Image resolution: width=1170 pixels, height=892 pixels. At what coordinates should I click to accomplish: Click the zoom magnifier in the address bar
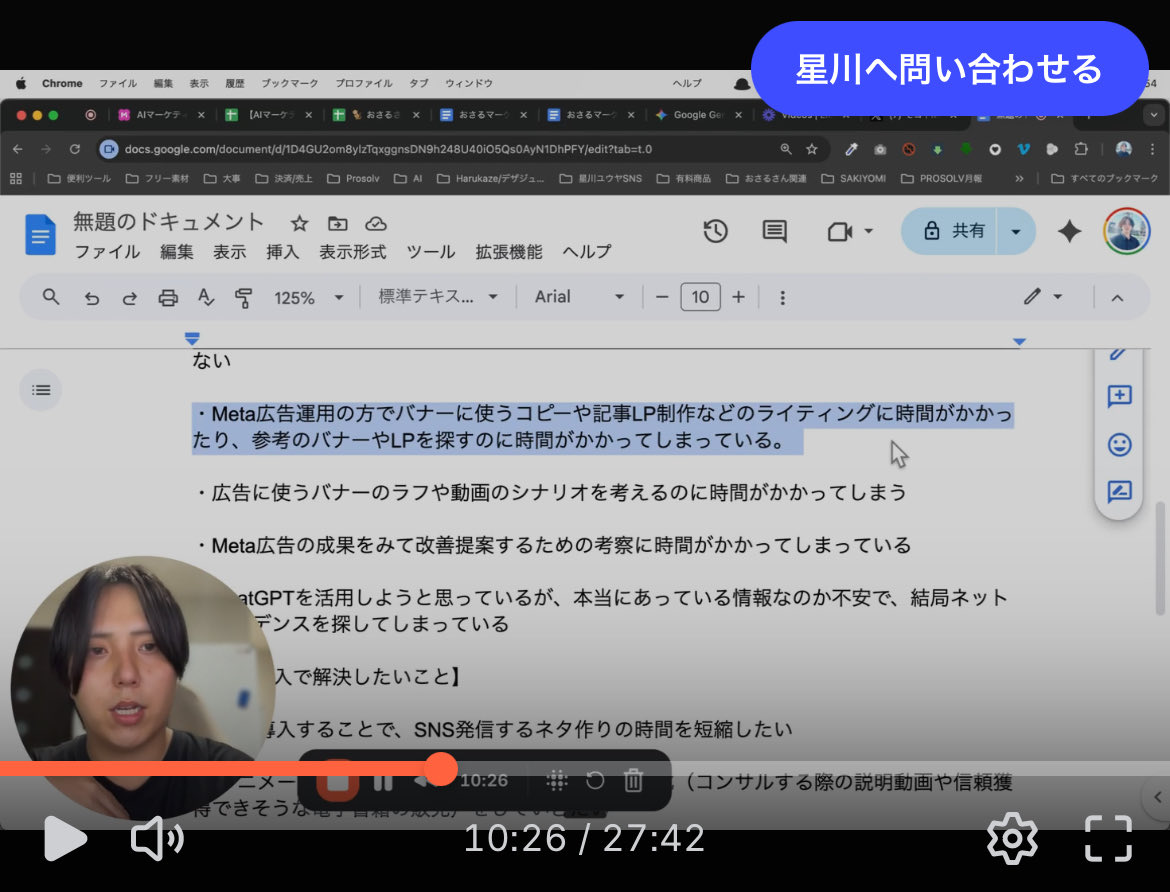(x=786, y=149)
